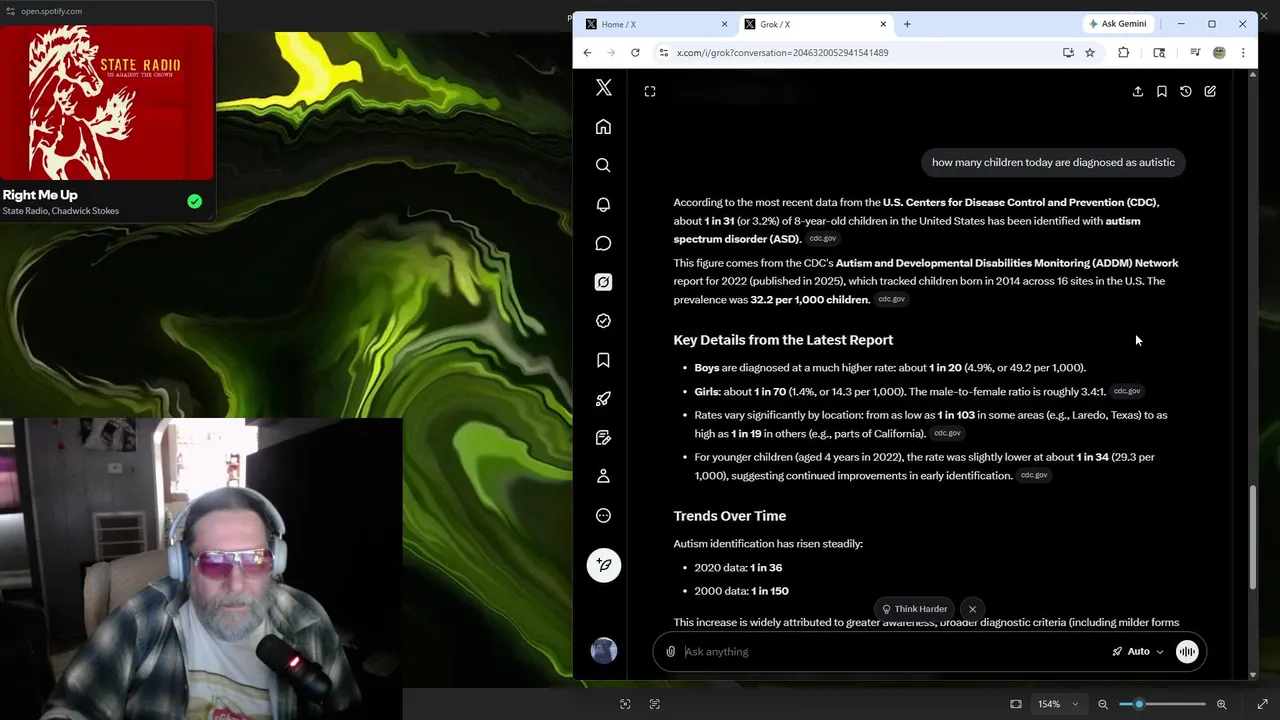Image resolution: width=1280 pixels, height=720 pixels.
Task: Open Chrome three-dot menu
Action: pyautogui.click(x=1243, y=52)
